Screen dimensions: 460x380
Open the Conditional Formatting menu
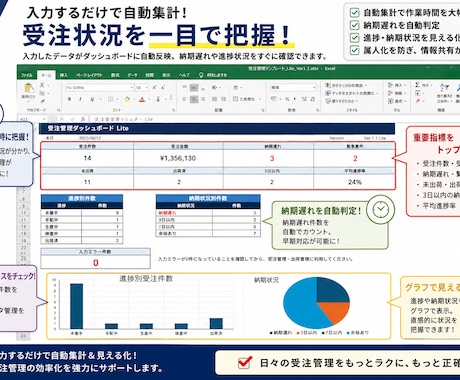pyautogui.click(x=346, y=86)
